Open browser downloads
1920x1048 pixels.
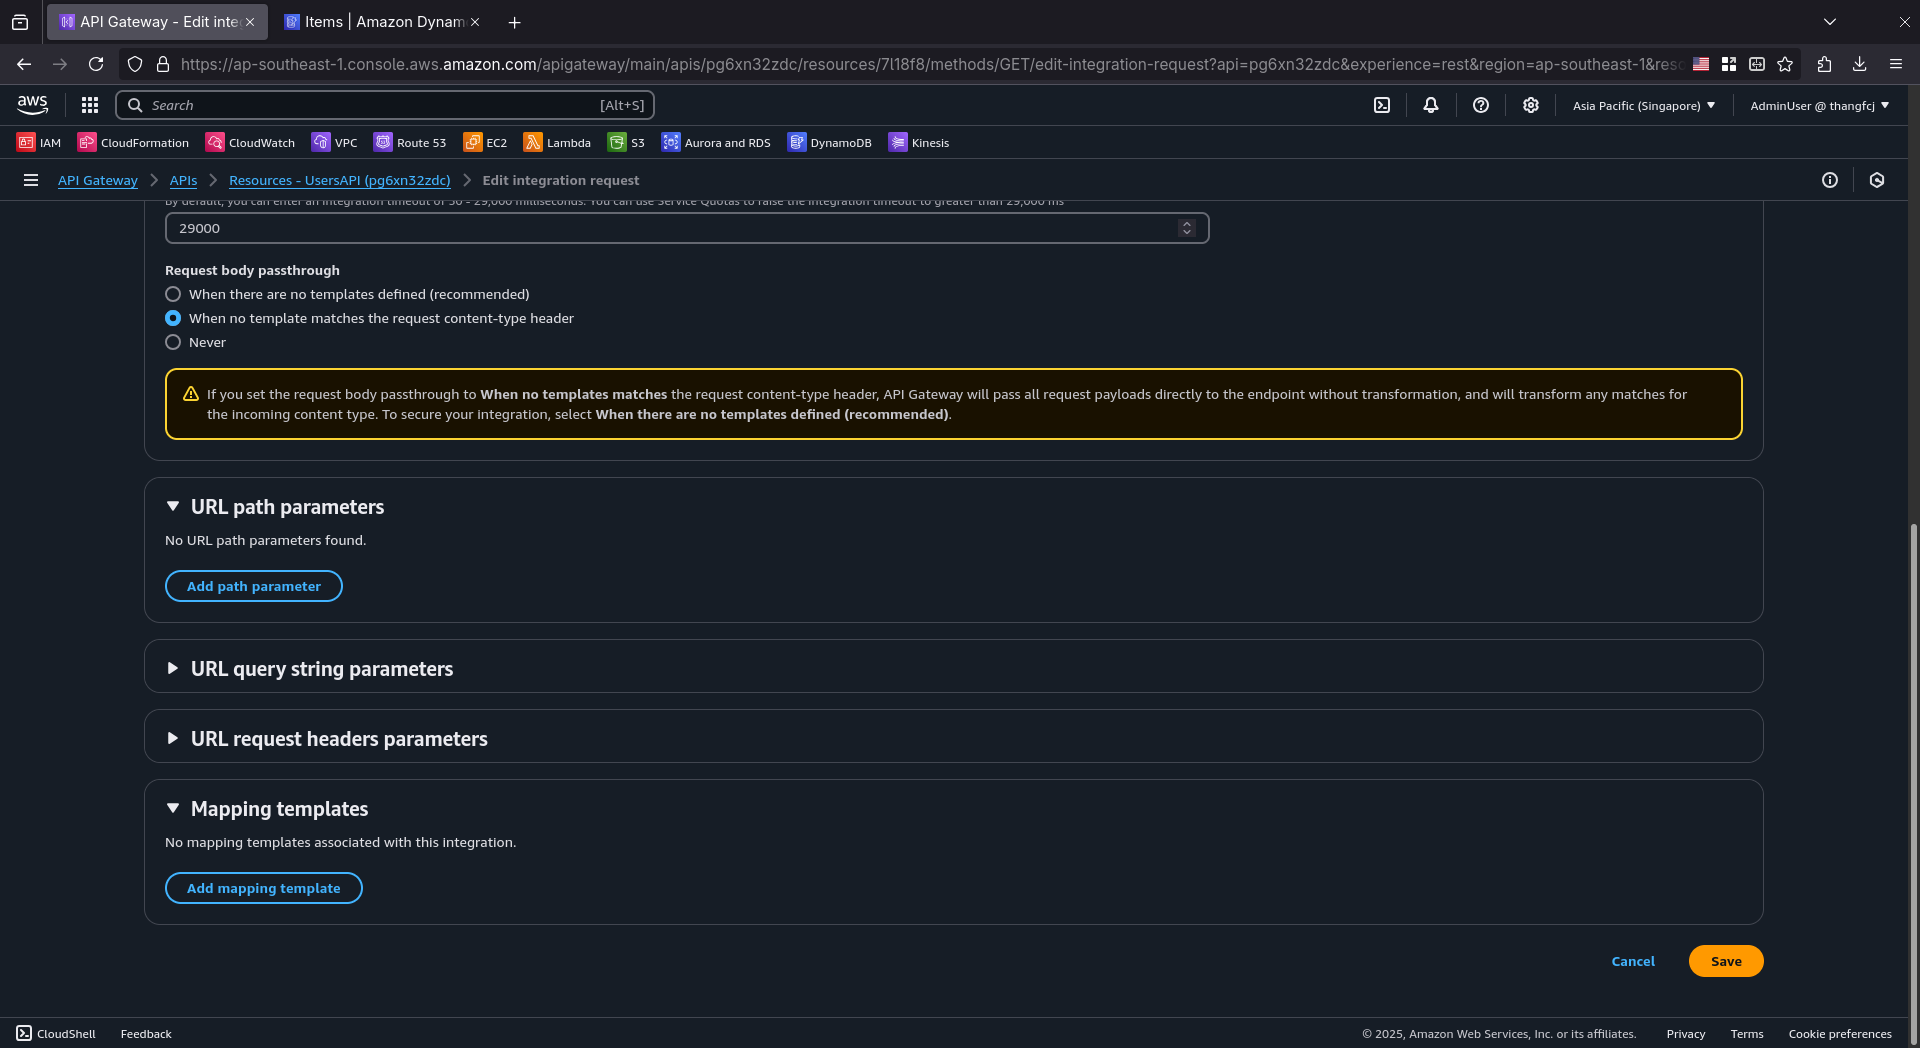click(x=1860, y=64)
